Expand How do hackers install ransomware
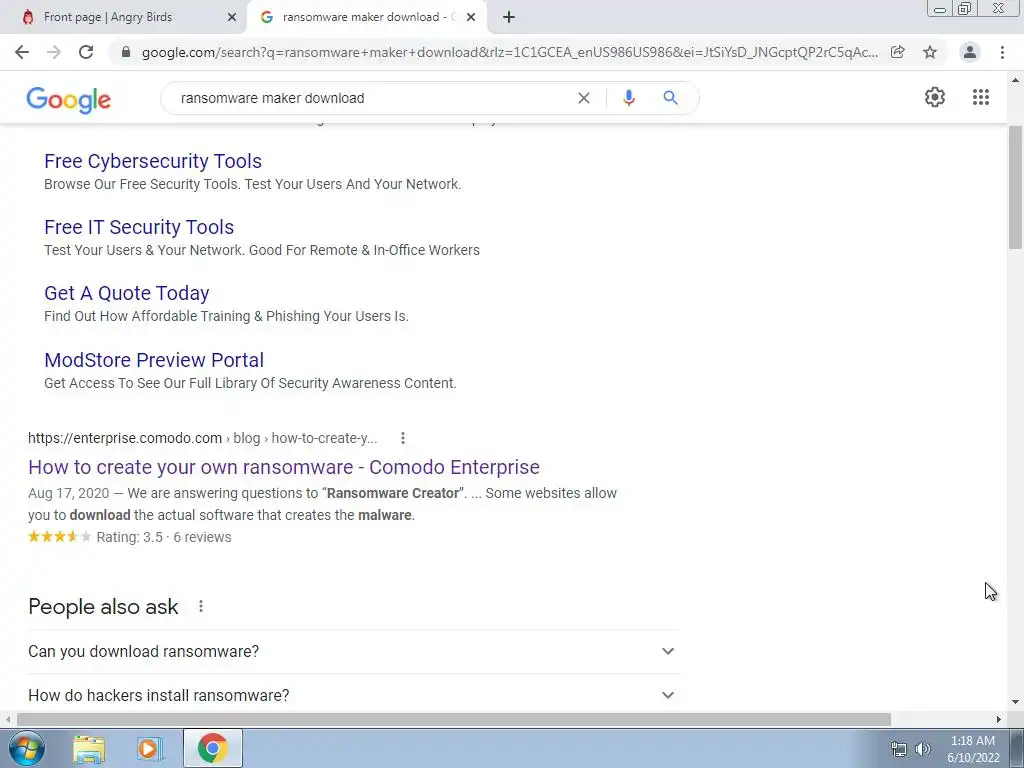This screenshot has height=768, width=1024. (x=354, y=696)
